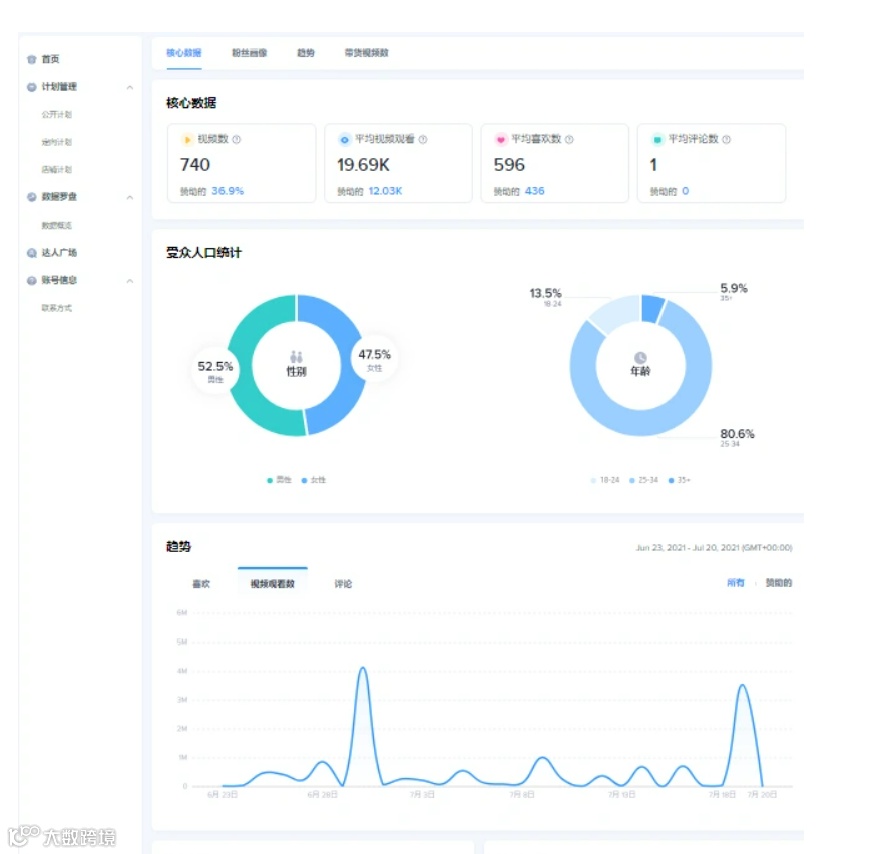Screen dimensions: 882x854
Task: Click the 47.5% female percentage label
Action: coord(375,354)
